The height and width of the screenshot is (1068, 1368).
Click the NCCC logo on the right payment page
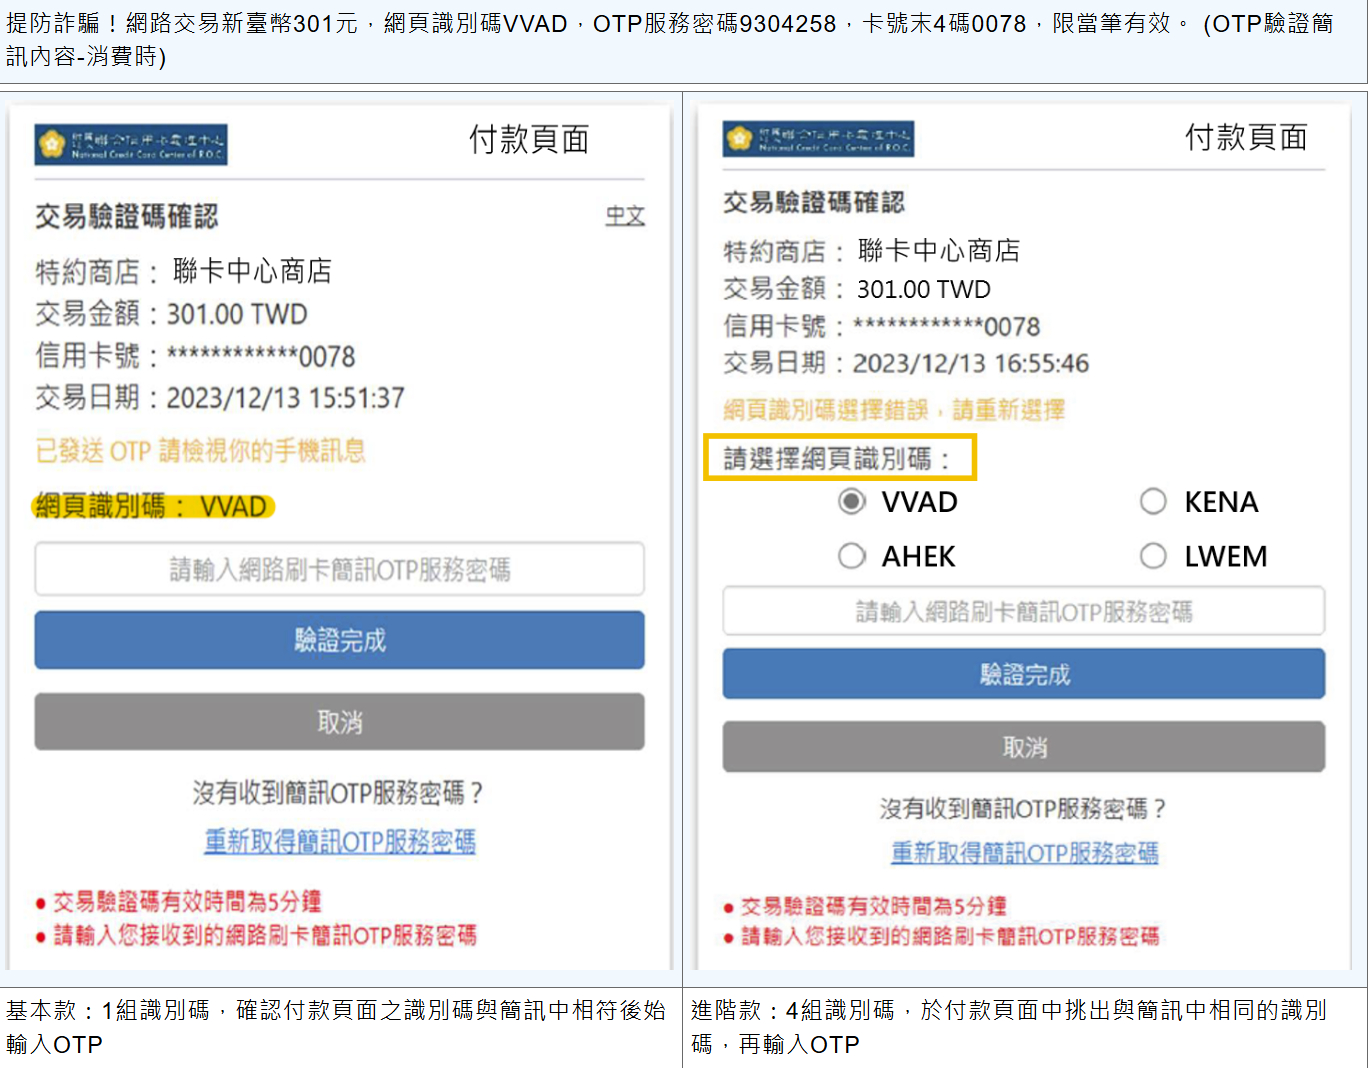coord(816,139)
